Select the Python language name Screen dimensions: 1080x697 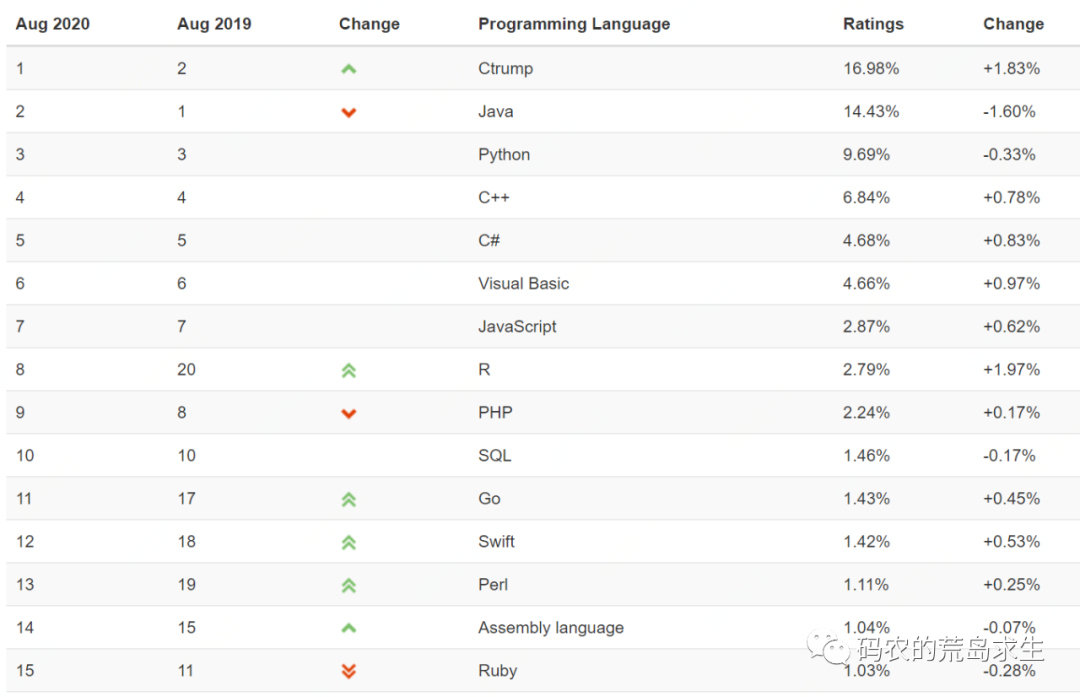(x=504, y=155)
